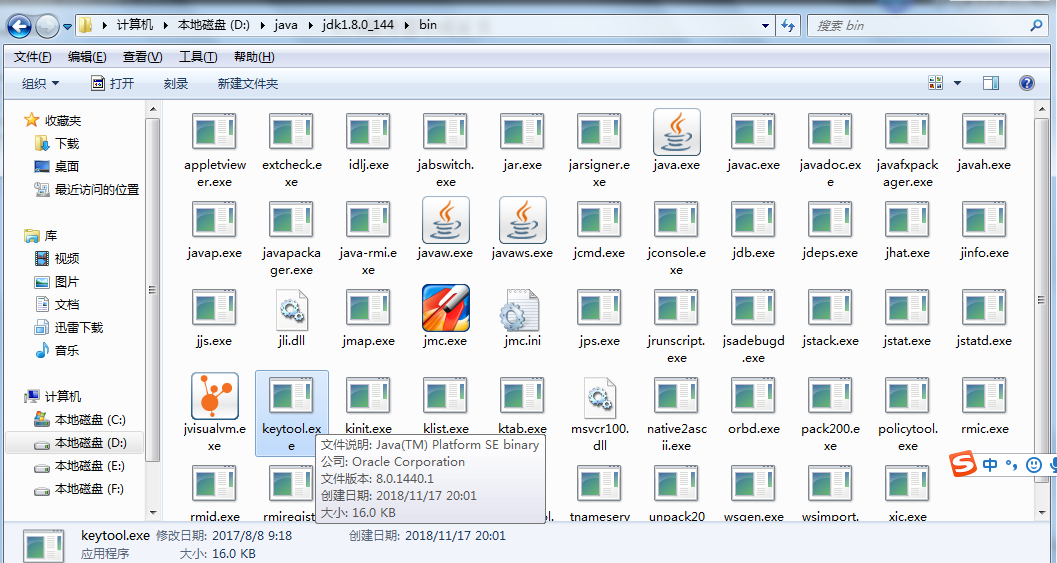Screen dimensions: 1057x563
Task: Expand breadcrumb arrow after java
Action: click(310, 26)
